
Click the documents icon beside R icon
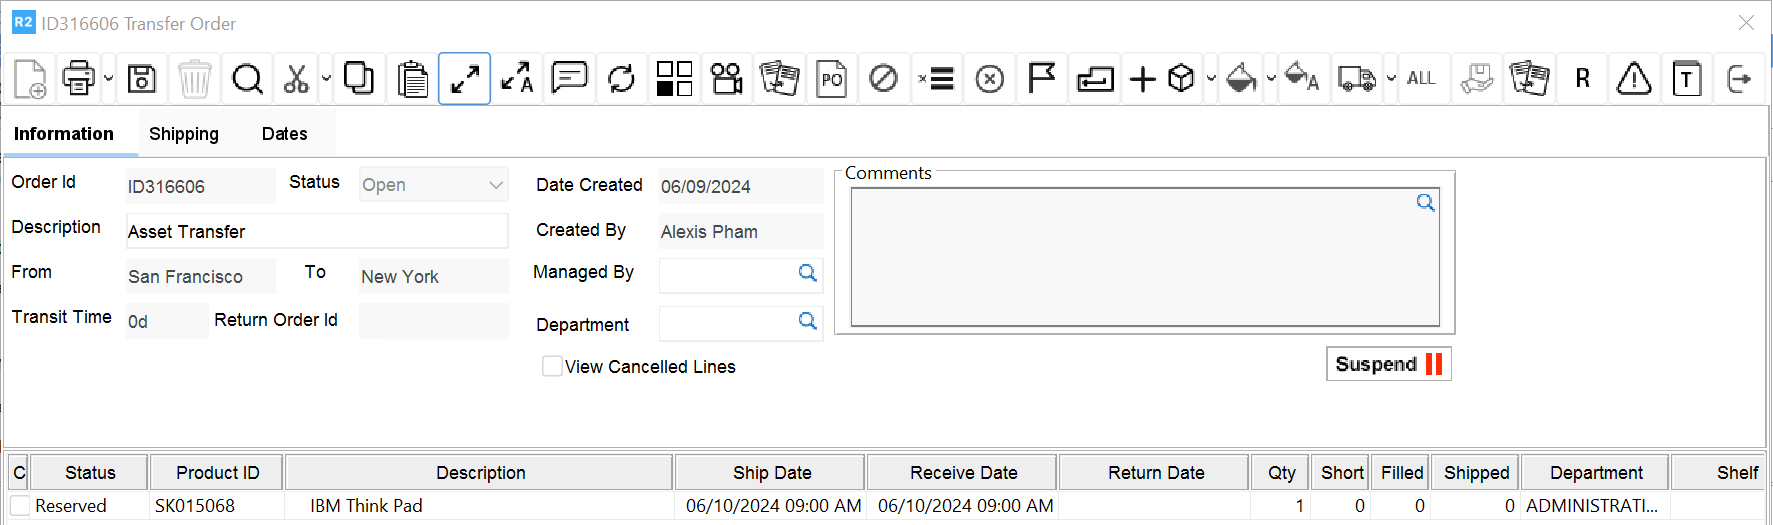pyautogui.click(x=1529, y=78)
